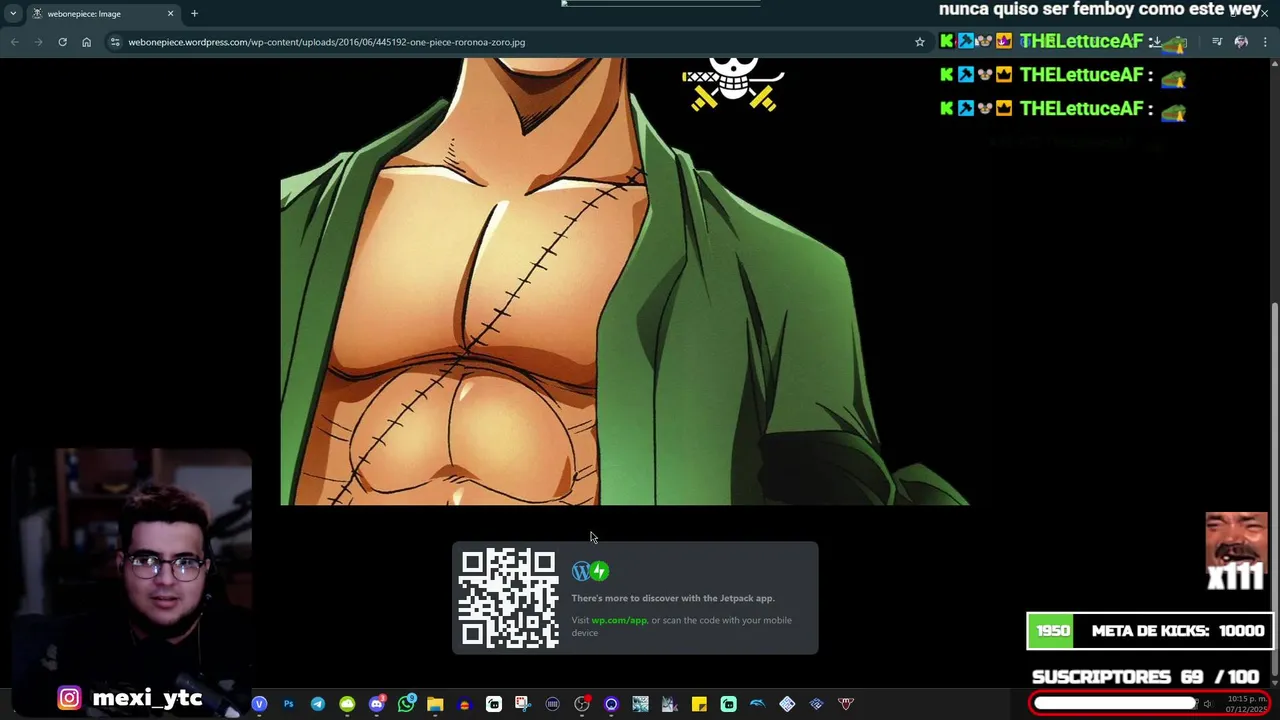Close the 'webonepiece: Image' tab
Screen dimensions: 1280x720
coord(170,14)
